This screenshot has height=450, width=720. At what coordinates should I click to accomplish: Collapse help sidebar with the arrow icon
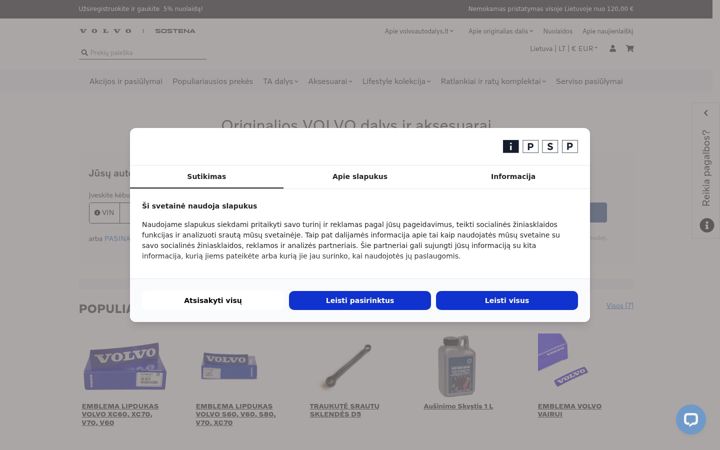[706, 113]
